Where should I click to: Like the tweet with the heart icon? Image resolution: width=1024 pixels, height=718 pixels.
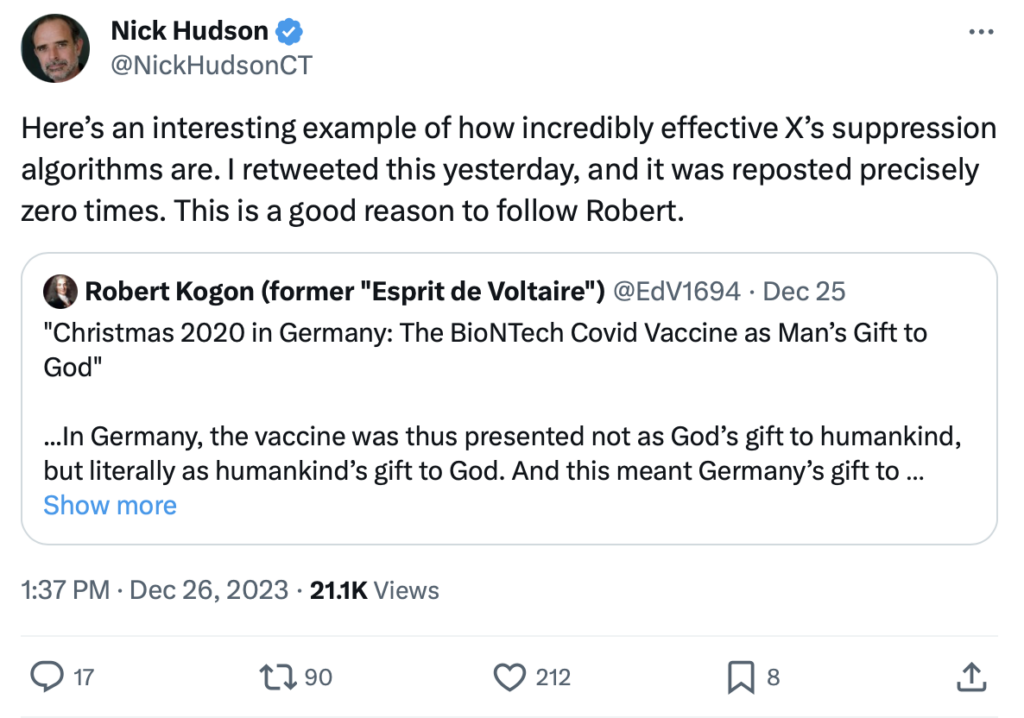coord(511,677)
